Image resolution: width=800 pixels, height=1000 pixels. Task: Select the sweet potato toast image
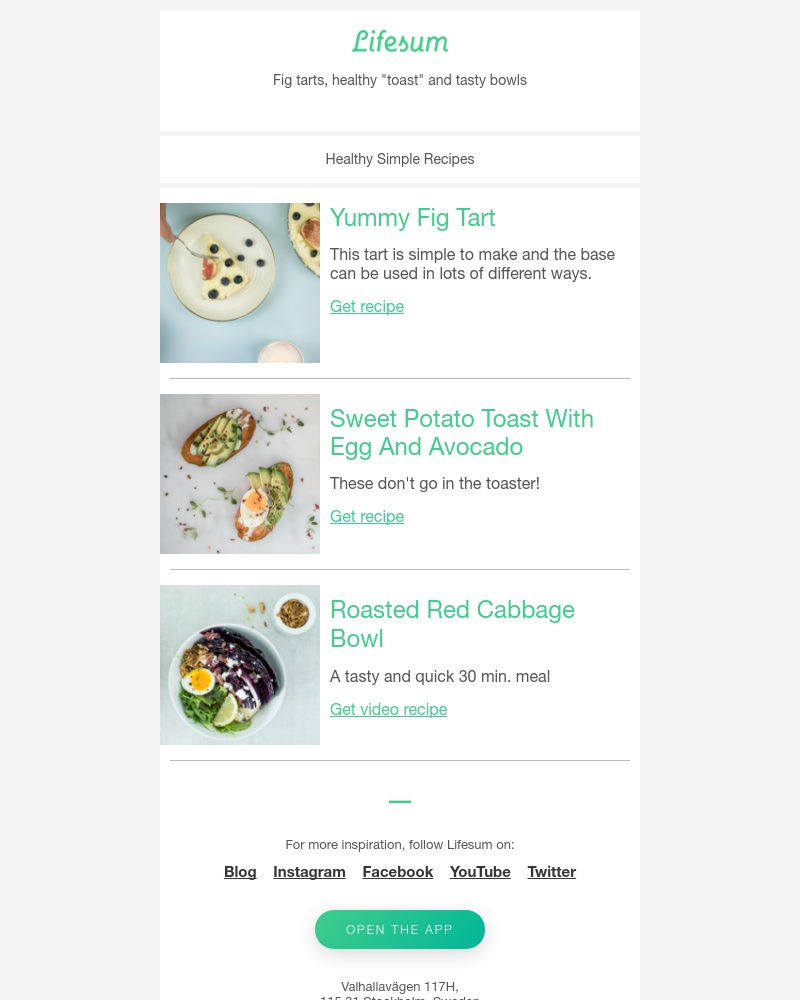[x=240, y=474]
